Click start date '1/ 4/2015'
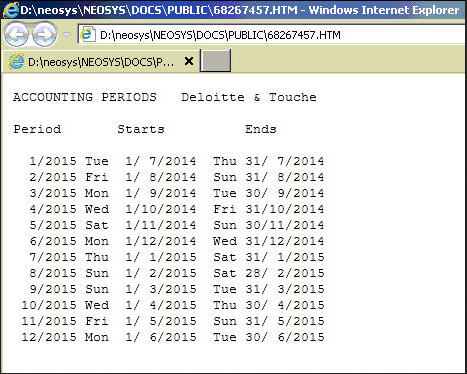The image size is (467, 374). (x=161, y=305)
